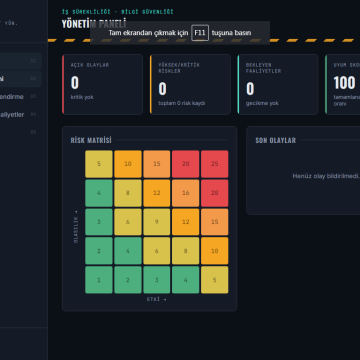Select the red risk matrix cell 25
Viewport: 360px width, 360px height.
coord(215,164)
